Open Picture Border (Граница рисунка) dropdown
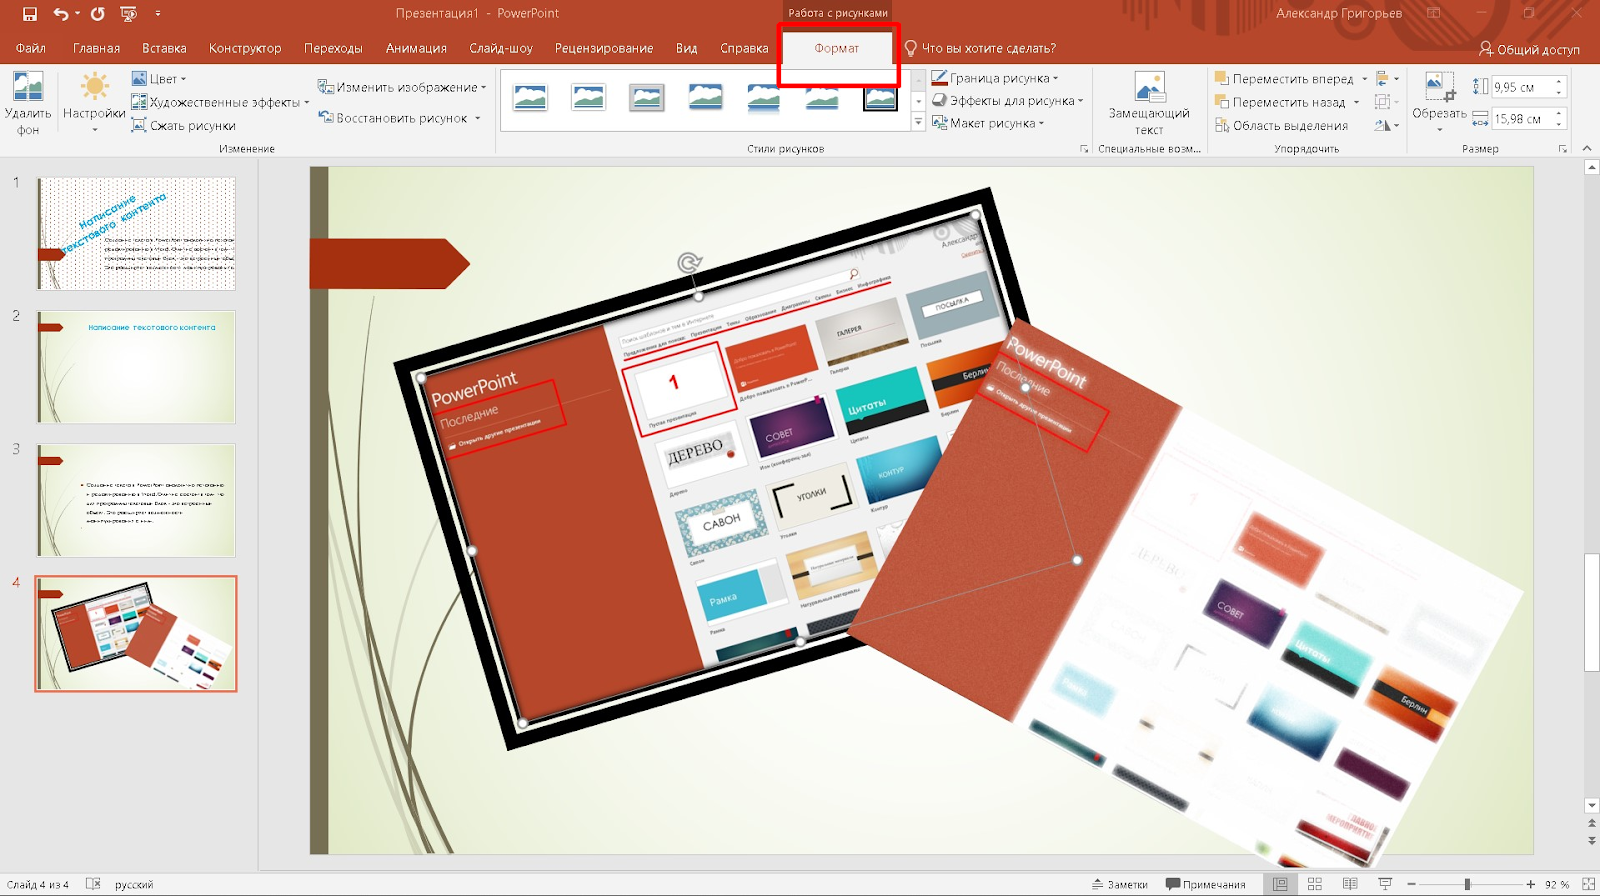 [x=996, y=78]
